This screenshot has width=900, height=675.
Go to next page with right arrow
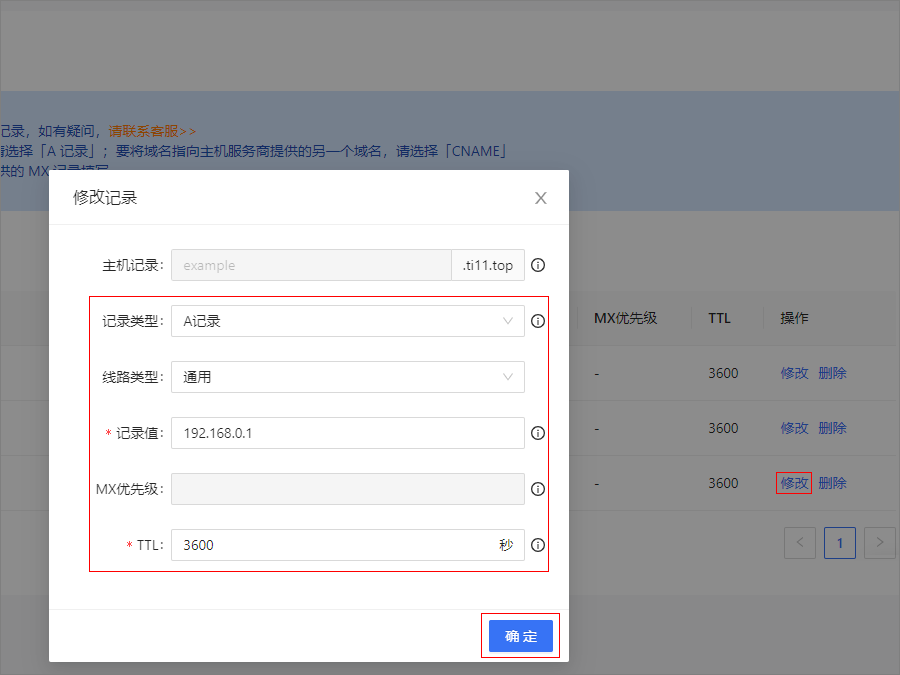(880, 543)
